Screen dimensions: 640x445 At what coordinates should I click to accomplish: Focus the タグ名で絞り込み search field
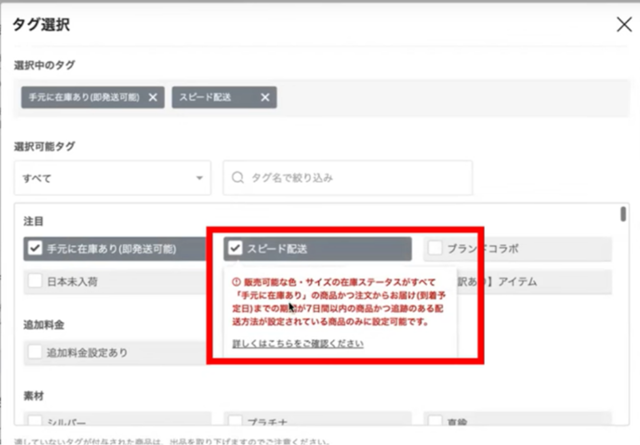click(x=420, y=178)
